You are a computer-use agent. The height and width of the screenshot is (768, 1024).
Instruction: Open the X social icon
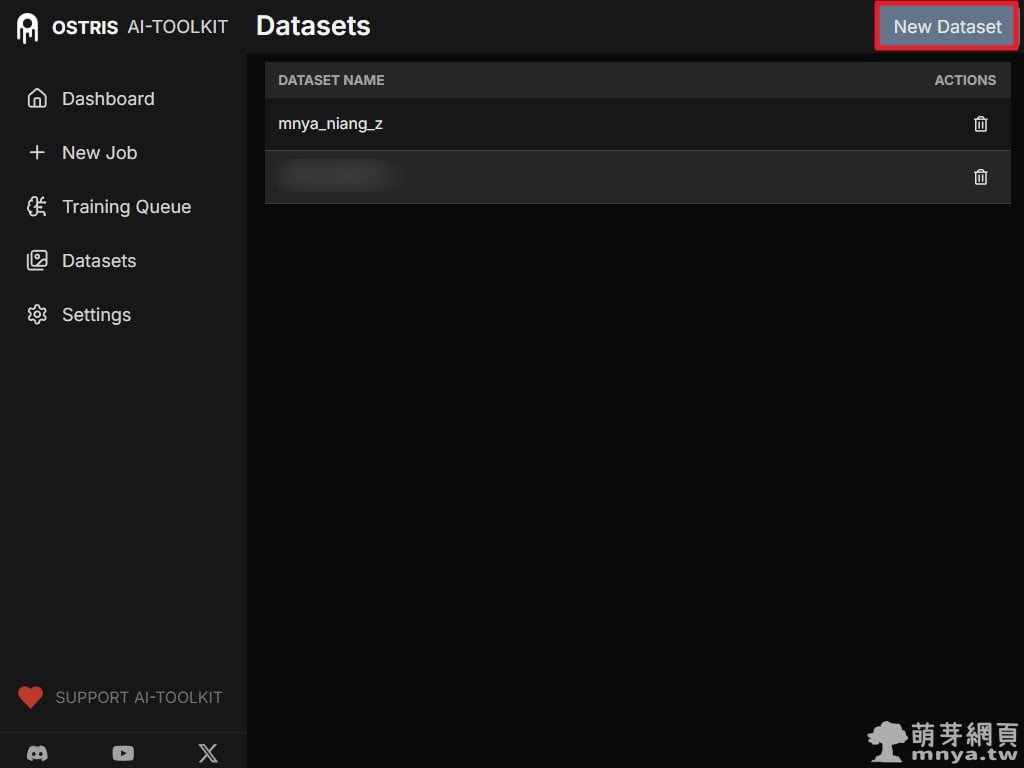click(208, 753)
